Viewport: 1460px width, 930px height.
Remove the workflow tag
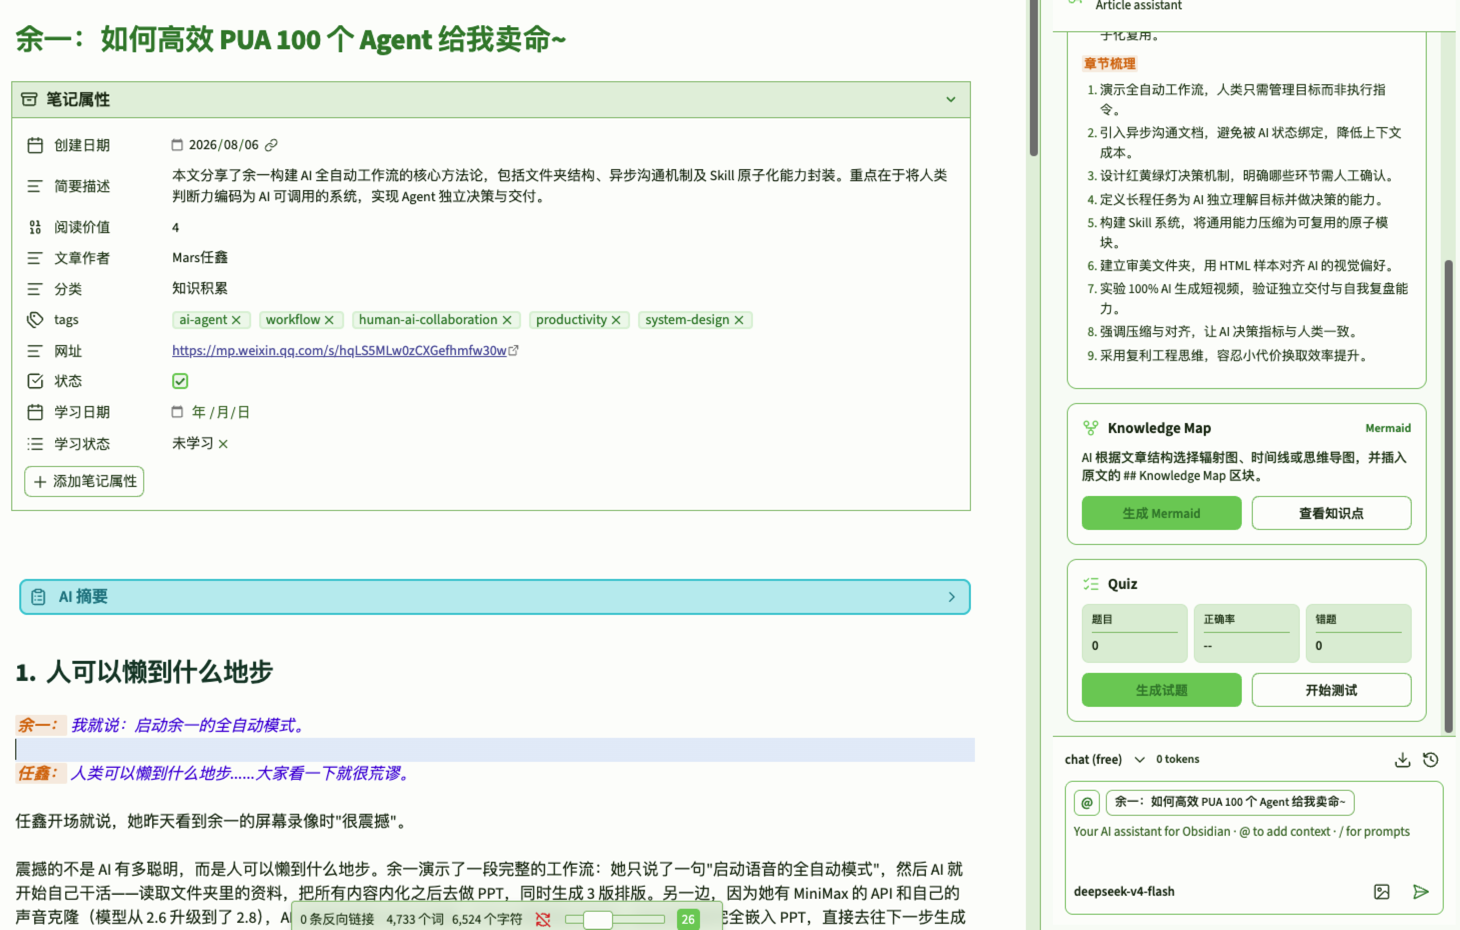pos(329,320)
